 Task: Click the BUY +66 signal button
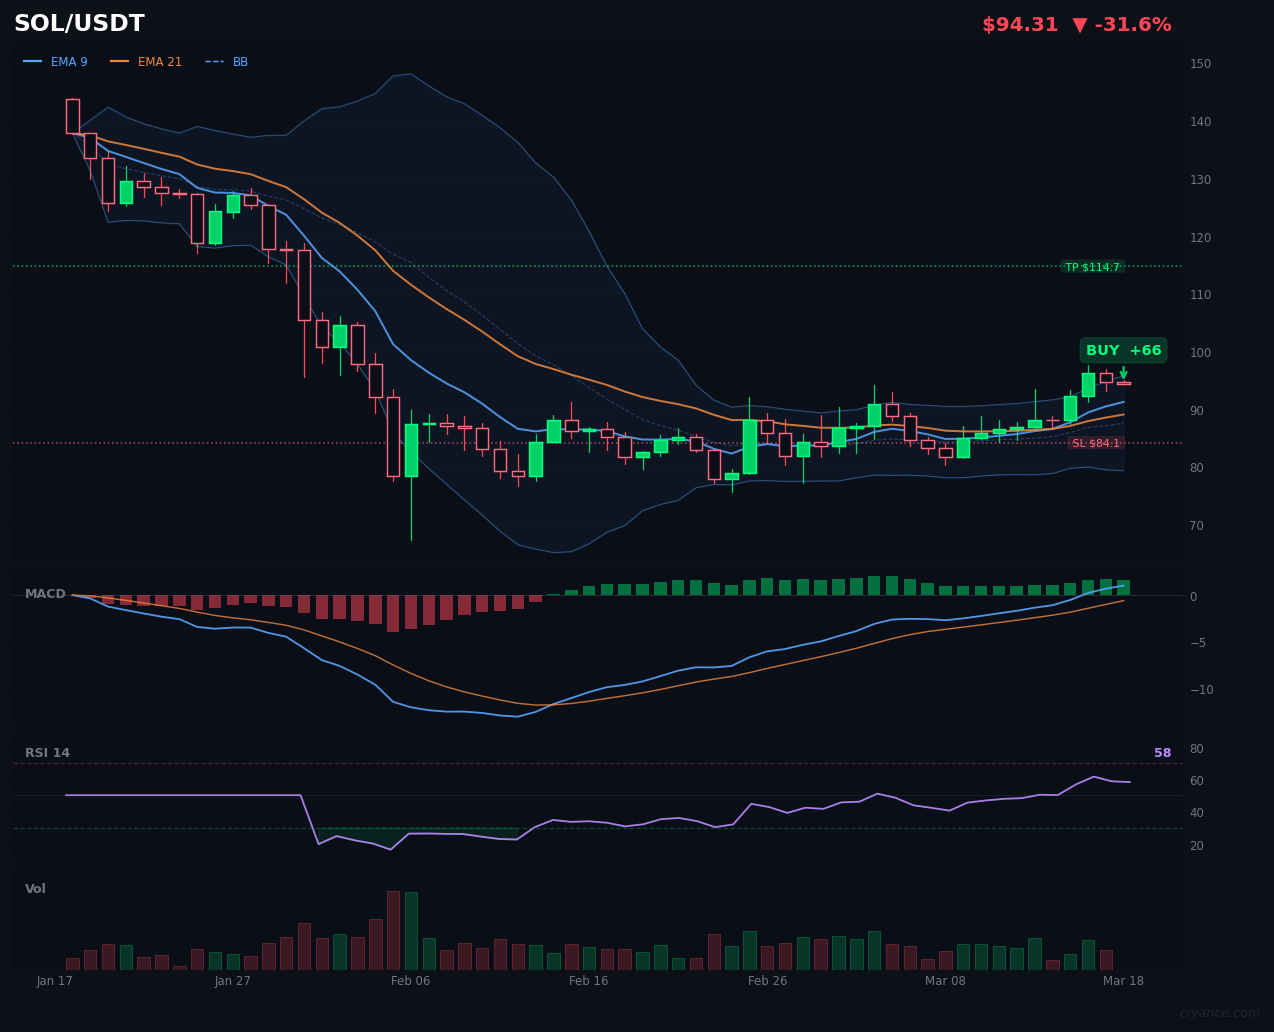[x=1123, y=350]
